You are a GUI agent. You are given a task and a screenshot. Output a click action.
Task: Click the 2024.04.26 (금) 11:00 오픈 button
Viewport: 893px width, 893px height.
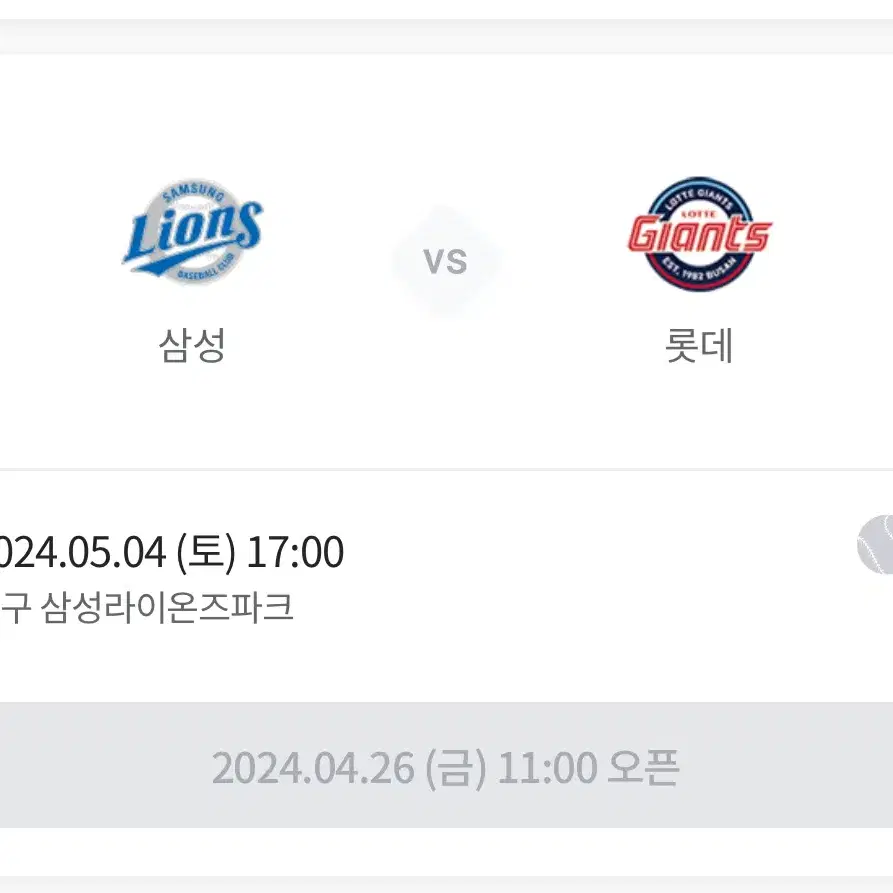coord(446,765)
